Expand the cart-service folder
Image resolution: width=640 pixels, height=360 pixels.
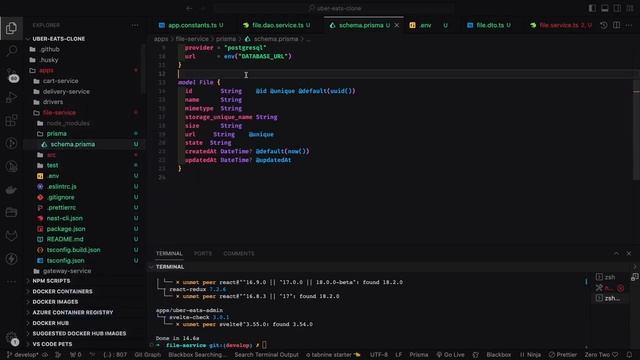[x=60, y=81]
